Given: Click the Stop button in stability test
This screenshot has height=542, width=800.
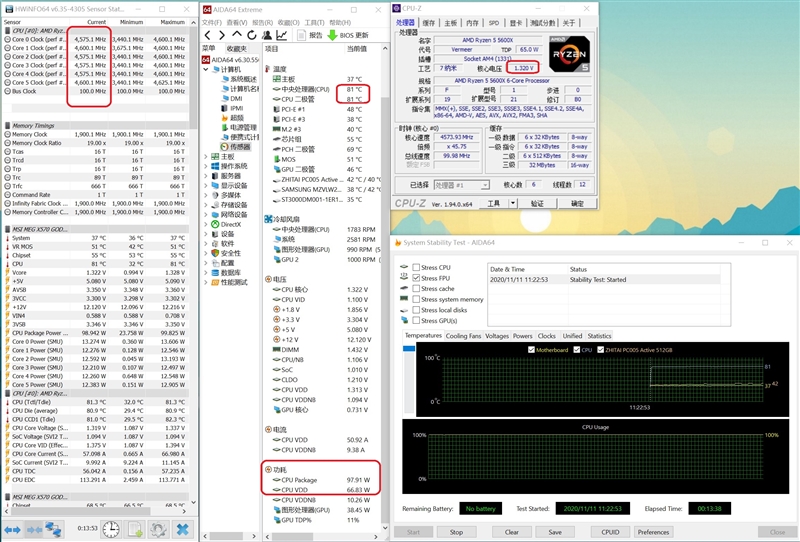Looking at the screenshot, I should tap(456, 532).
